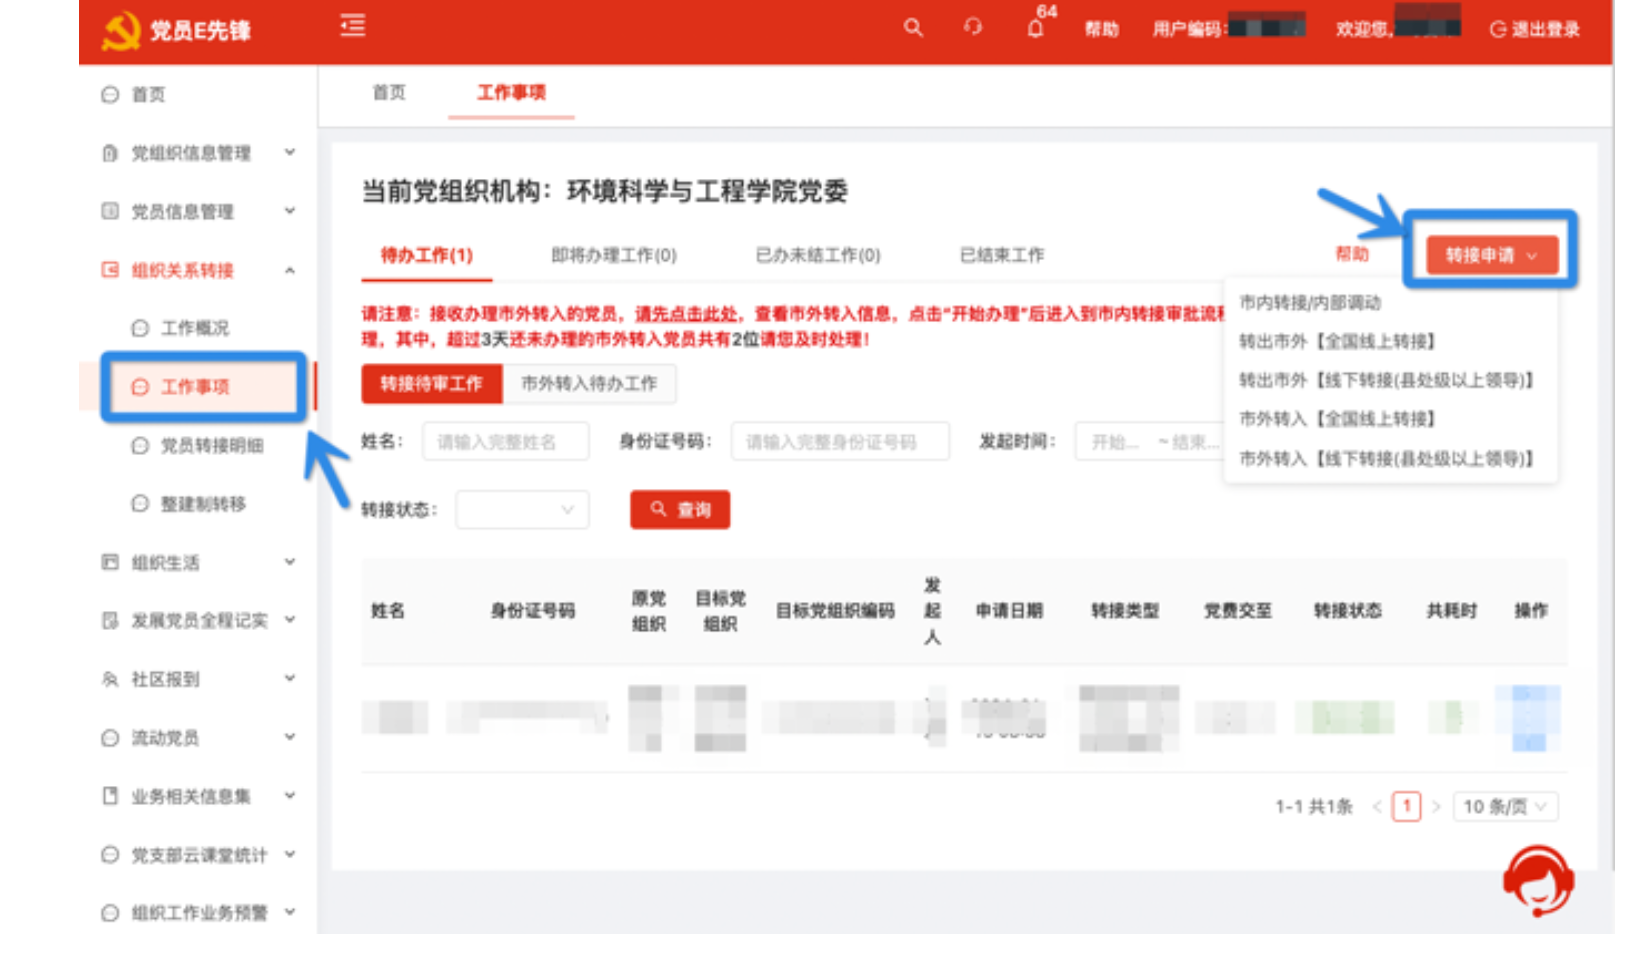Open 首页 in the left sidebar

(x=148, y=94)
